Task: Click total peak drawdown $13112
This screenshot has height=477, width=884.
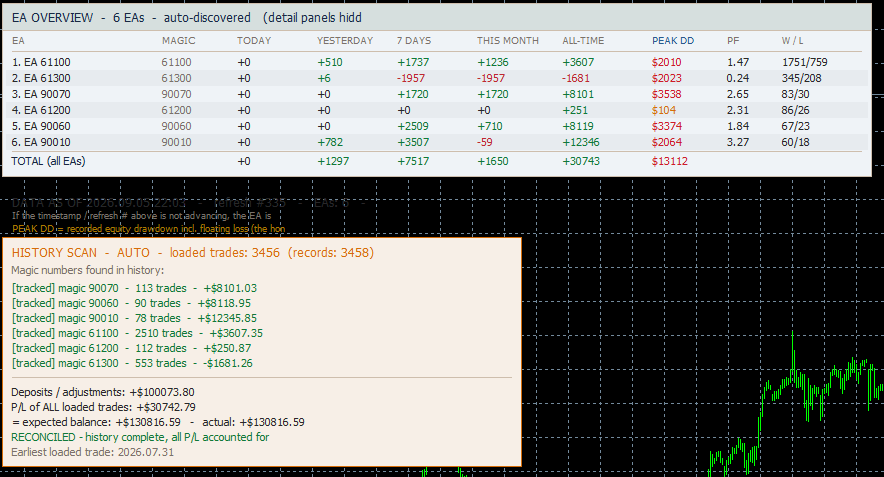Action: [x=670, y=161]
